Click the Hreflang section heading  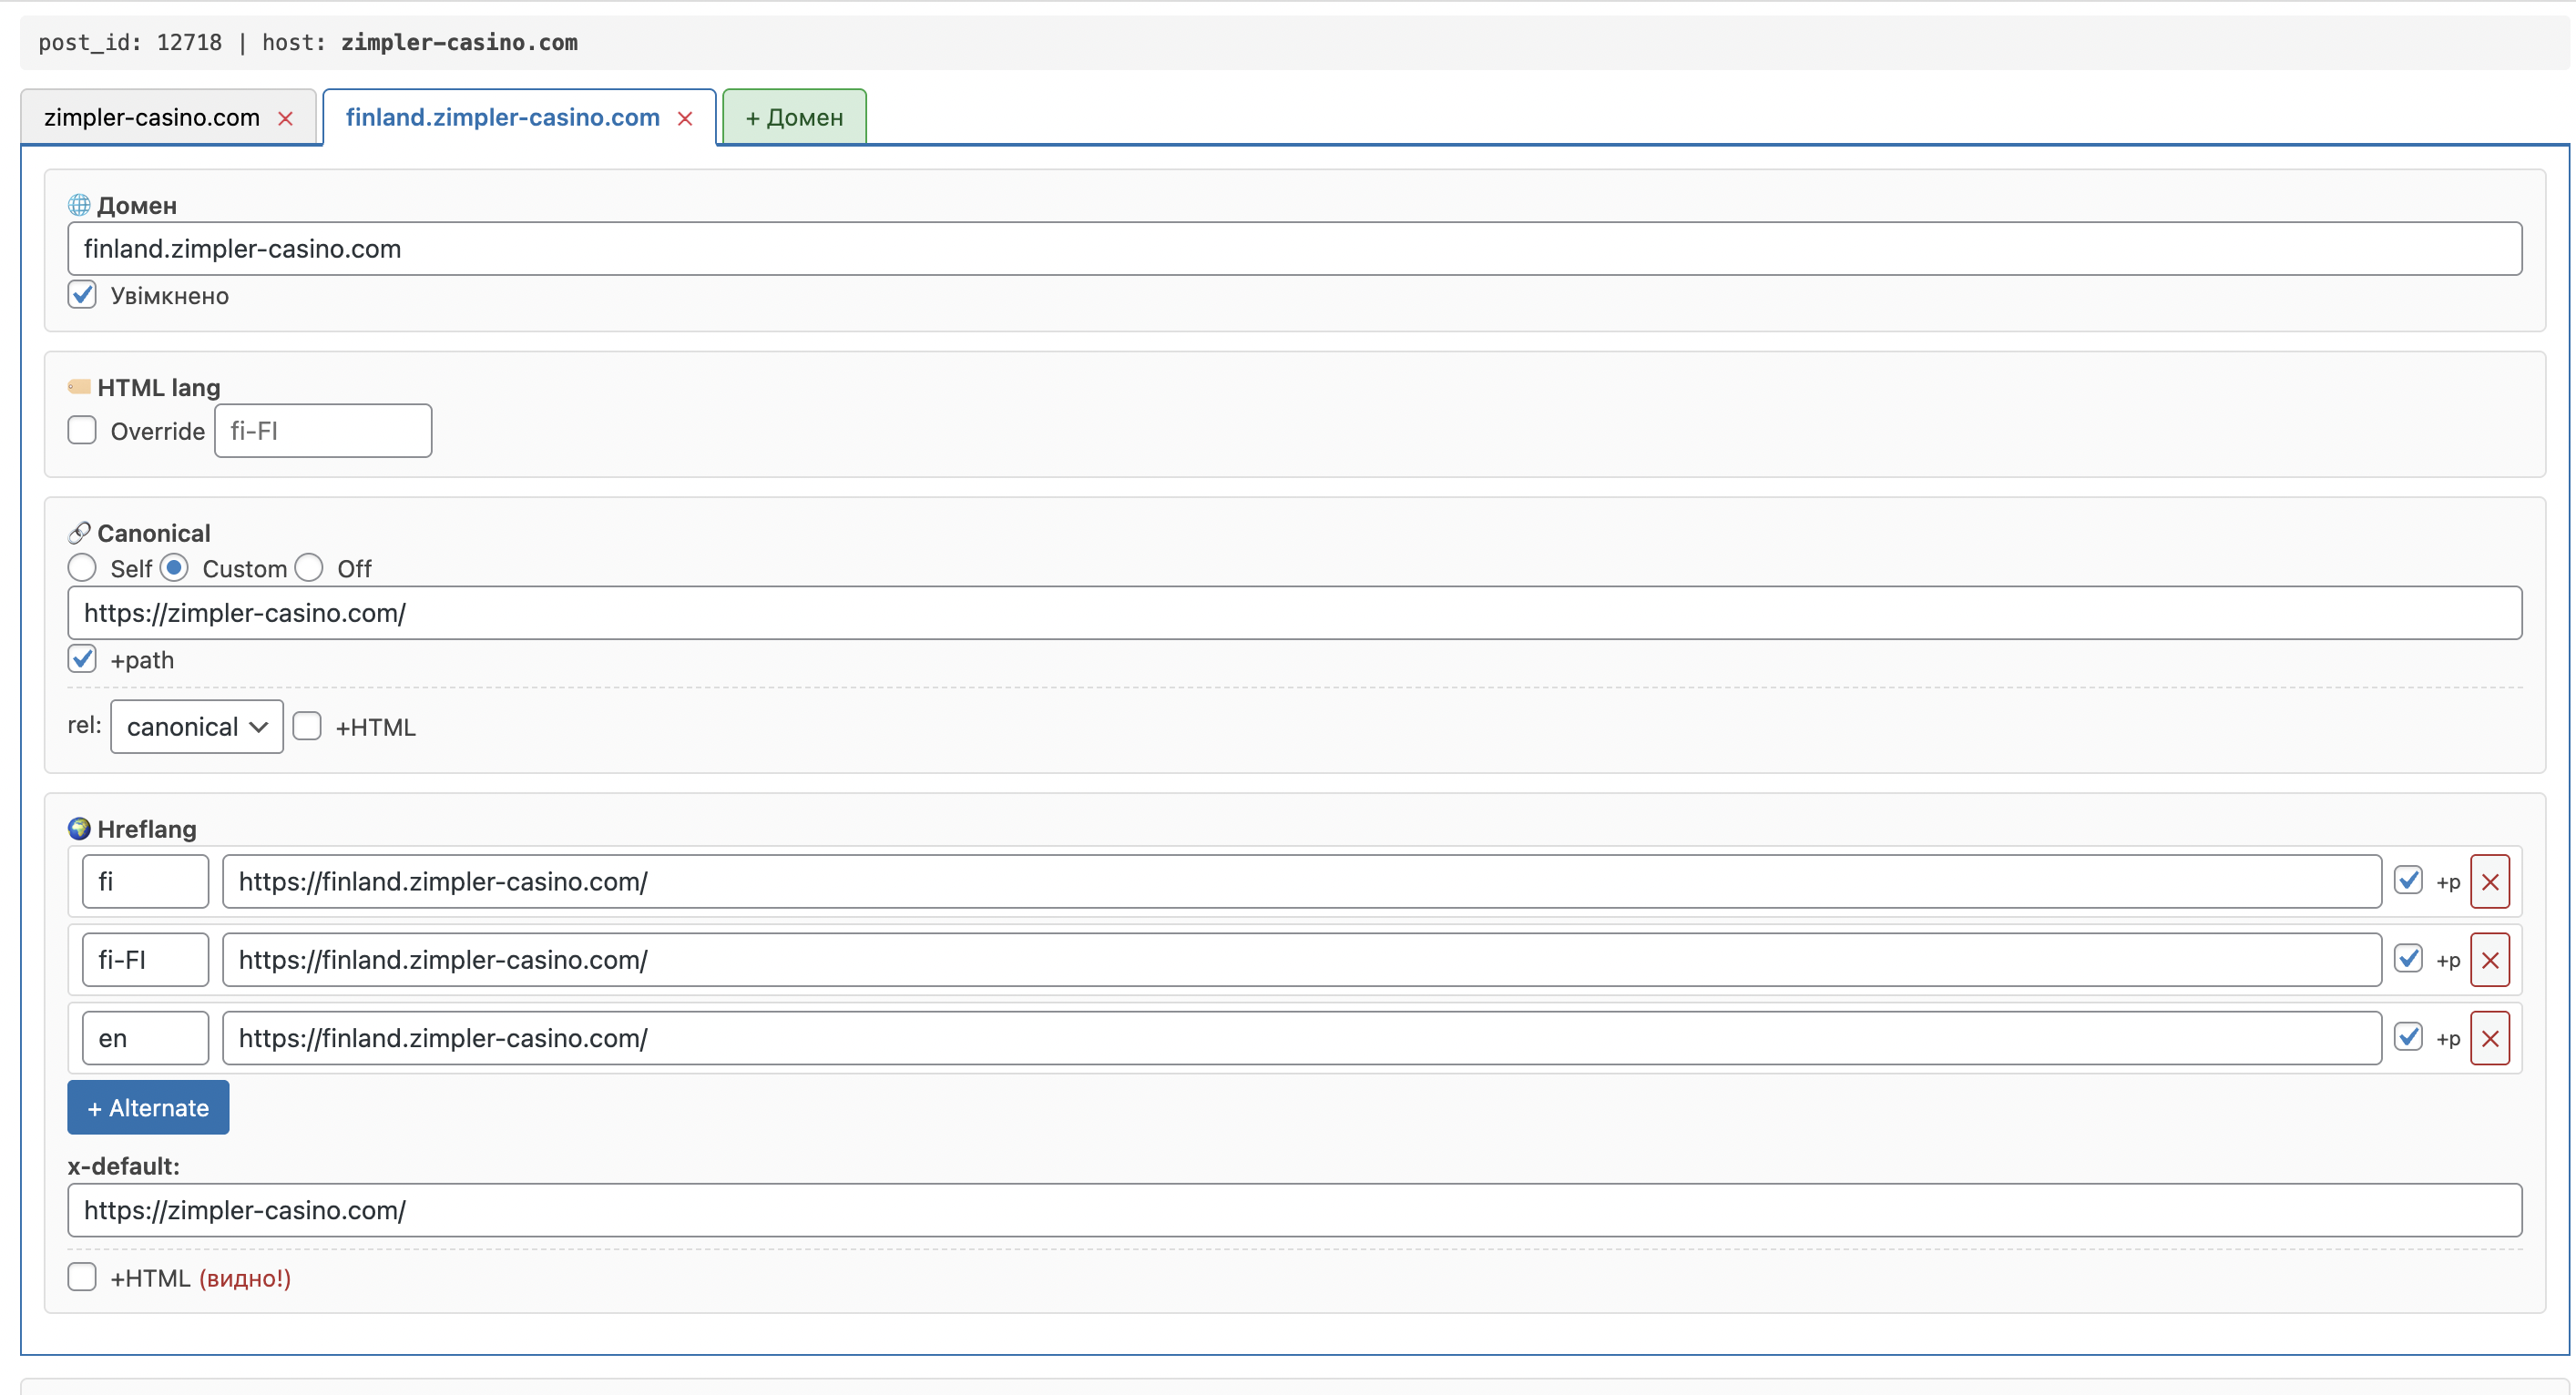click(x=147, y=829)
